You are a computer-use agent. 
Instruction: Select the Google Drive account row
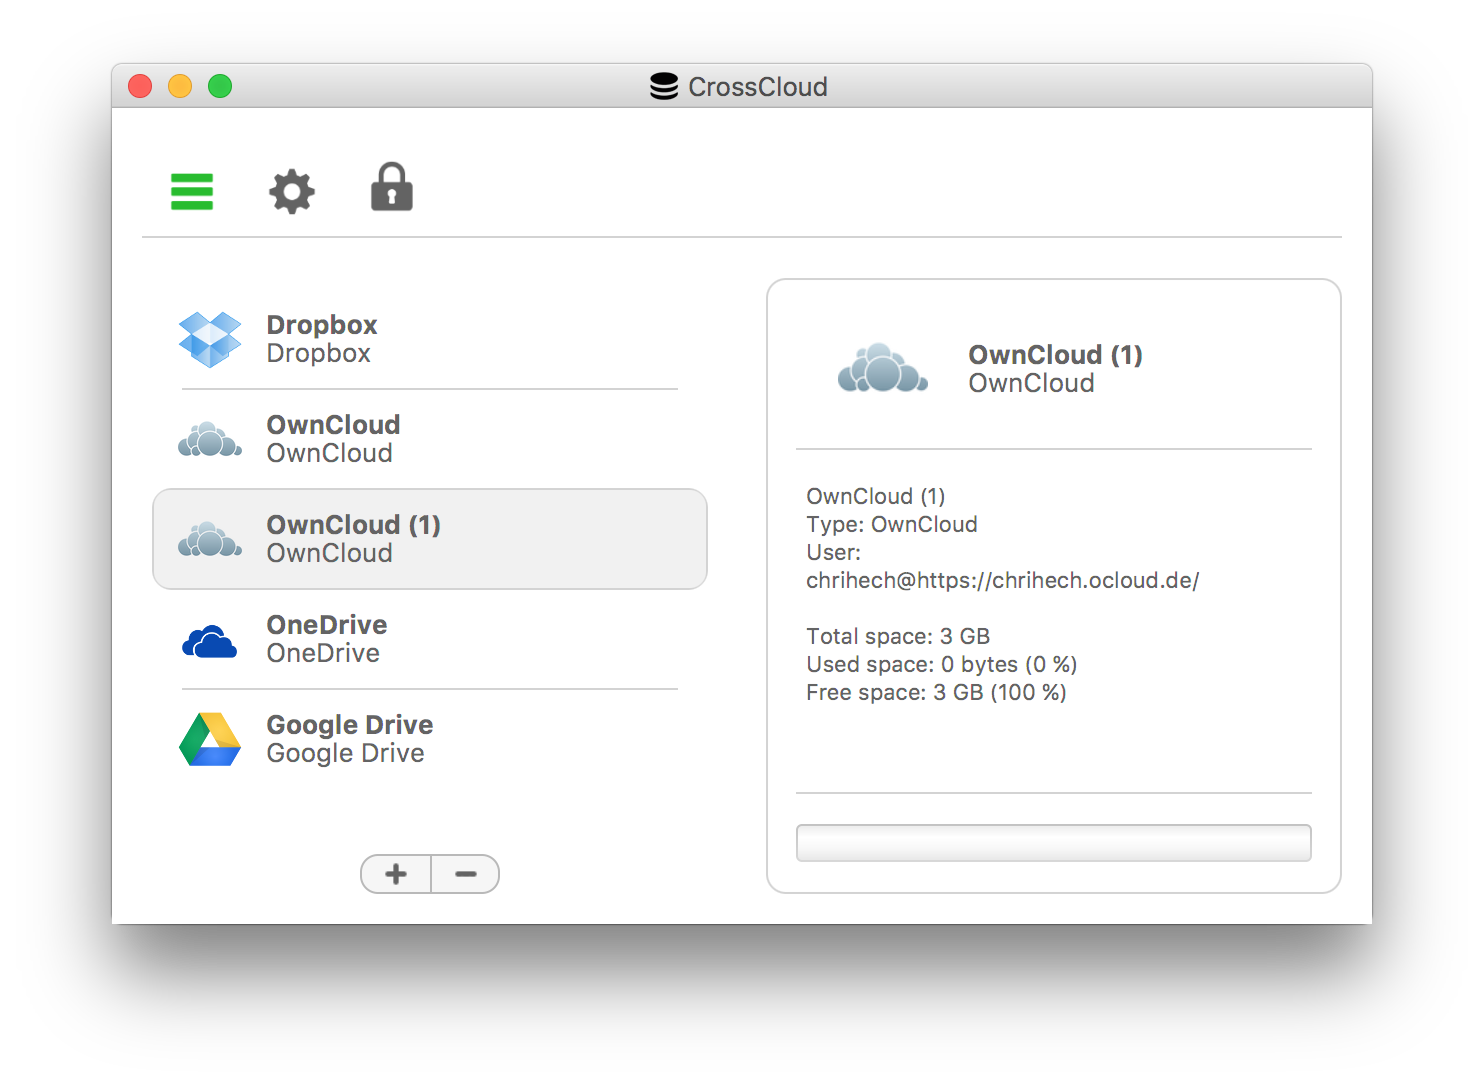coord(430,739)
